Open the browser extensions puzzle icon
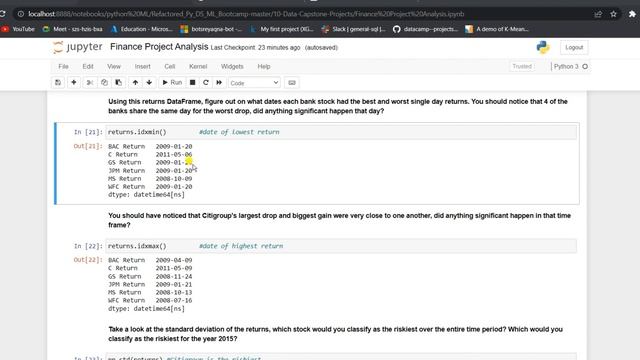640x360 pixels. 632,14
